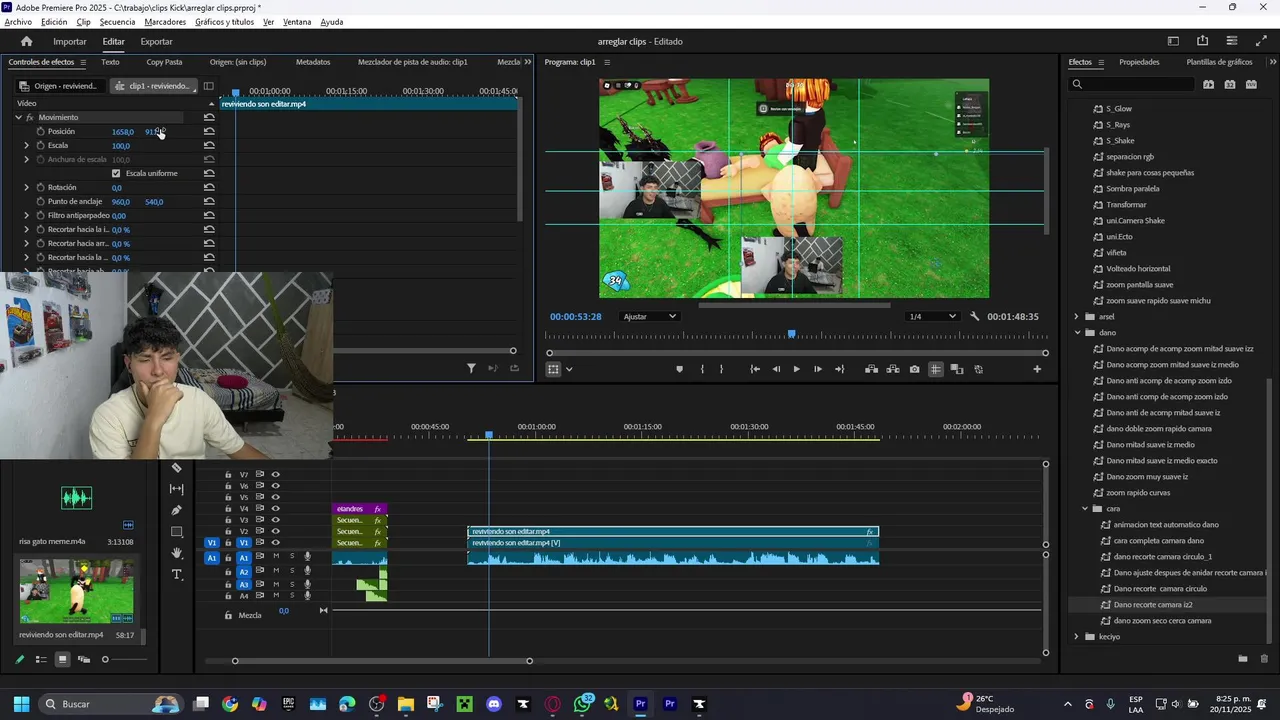Click the Posición X value 1658,0
Screen dimensions: 1280x720
(x=122, y=132)
